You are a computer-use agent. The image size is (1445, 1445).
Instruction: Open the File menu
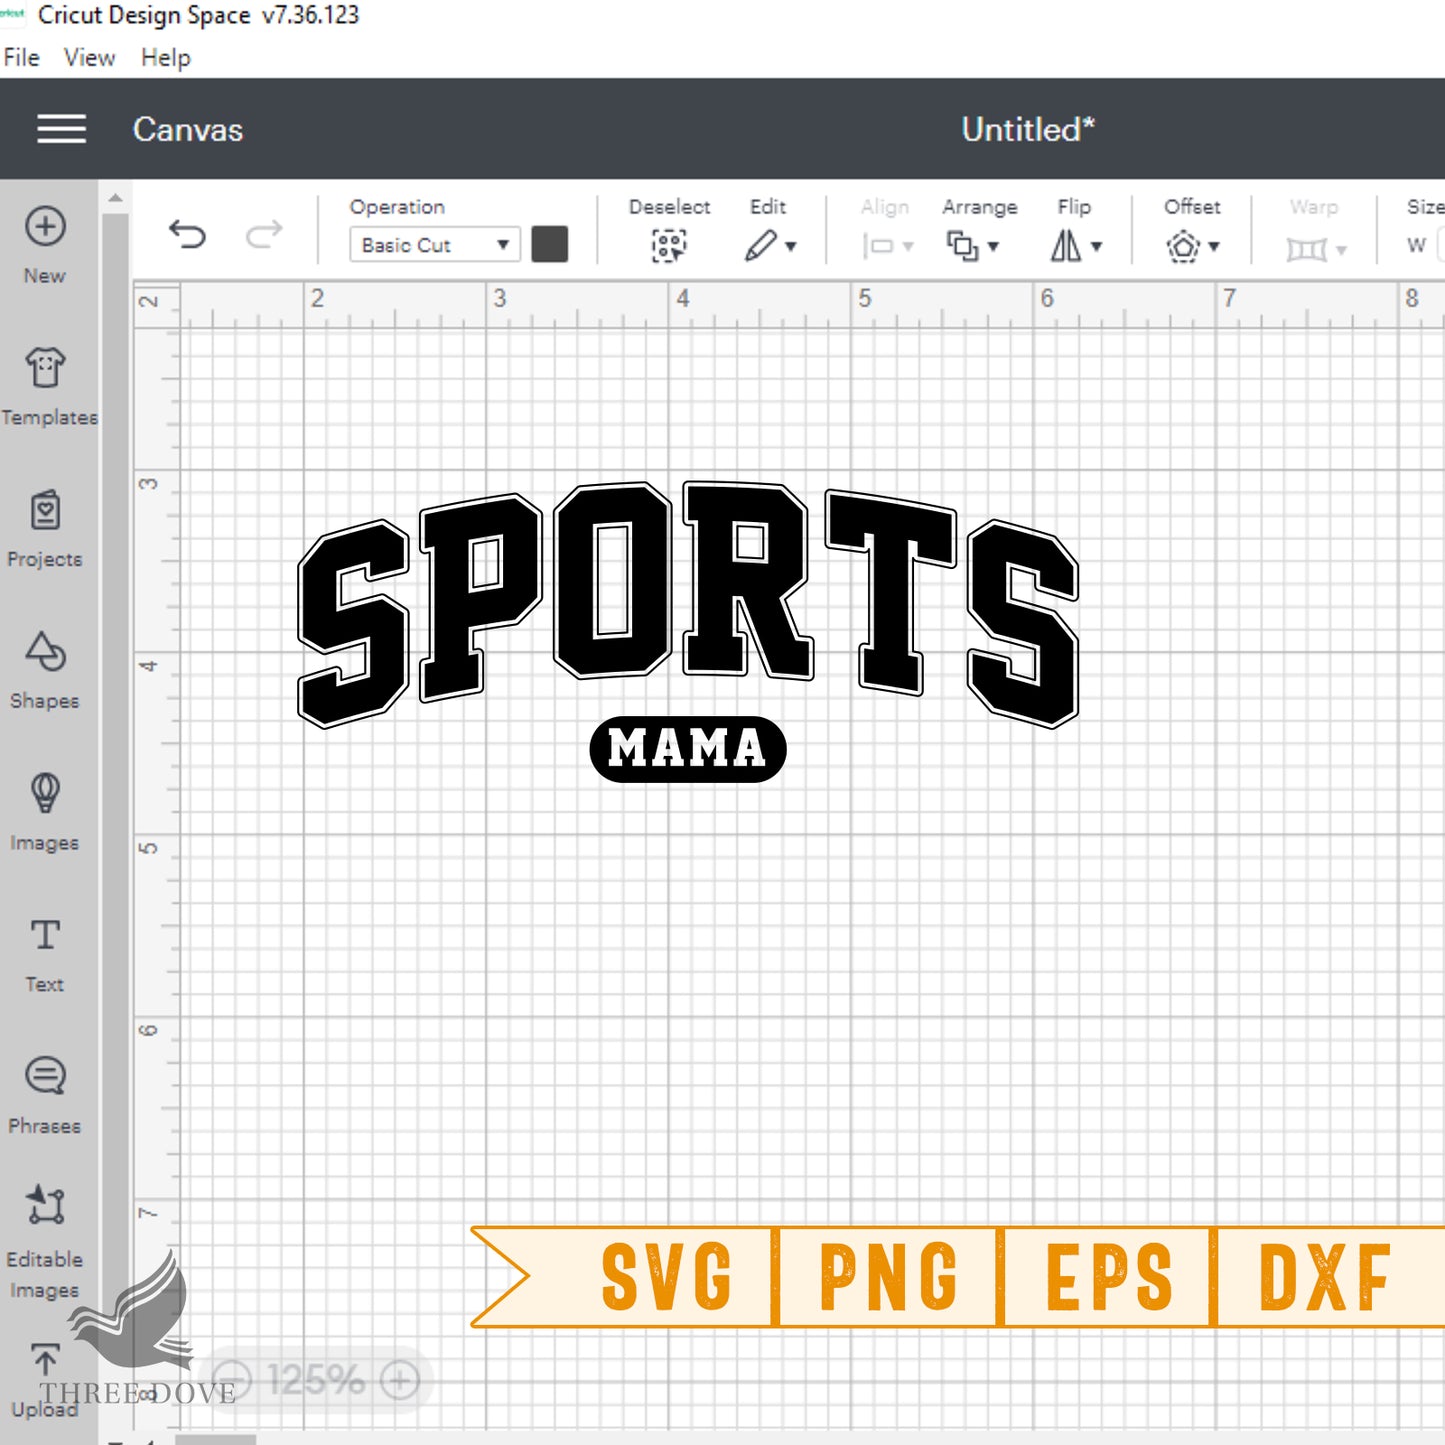pos(21,58)
